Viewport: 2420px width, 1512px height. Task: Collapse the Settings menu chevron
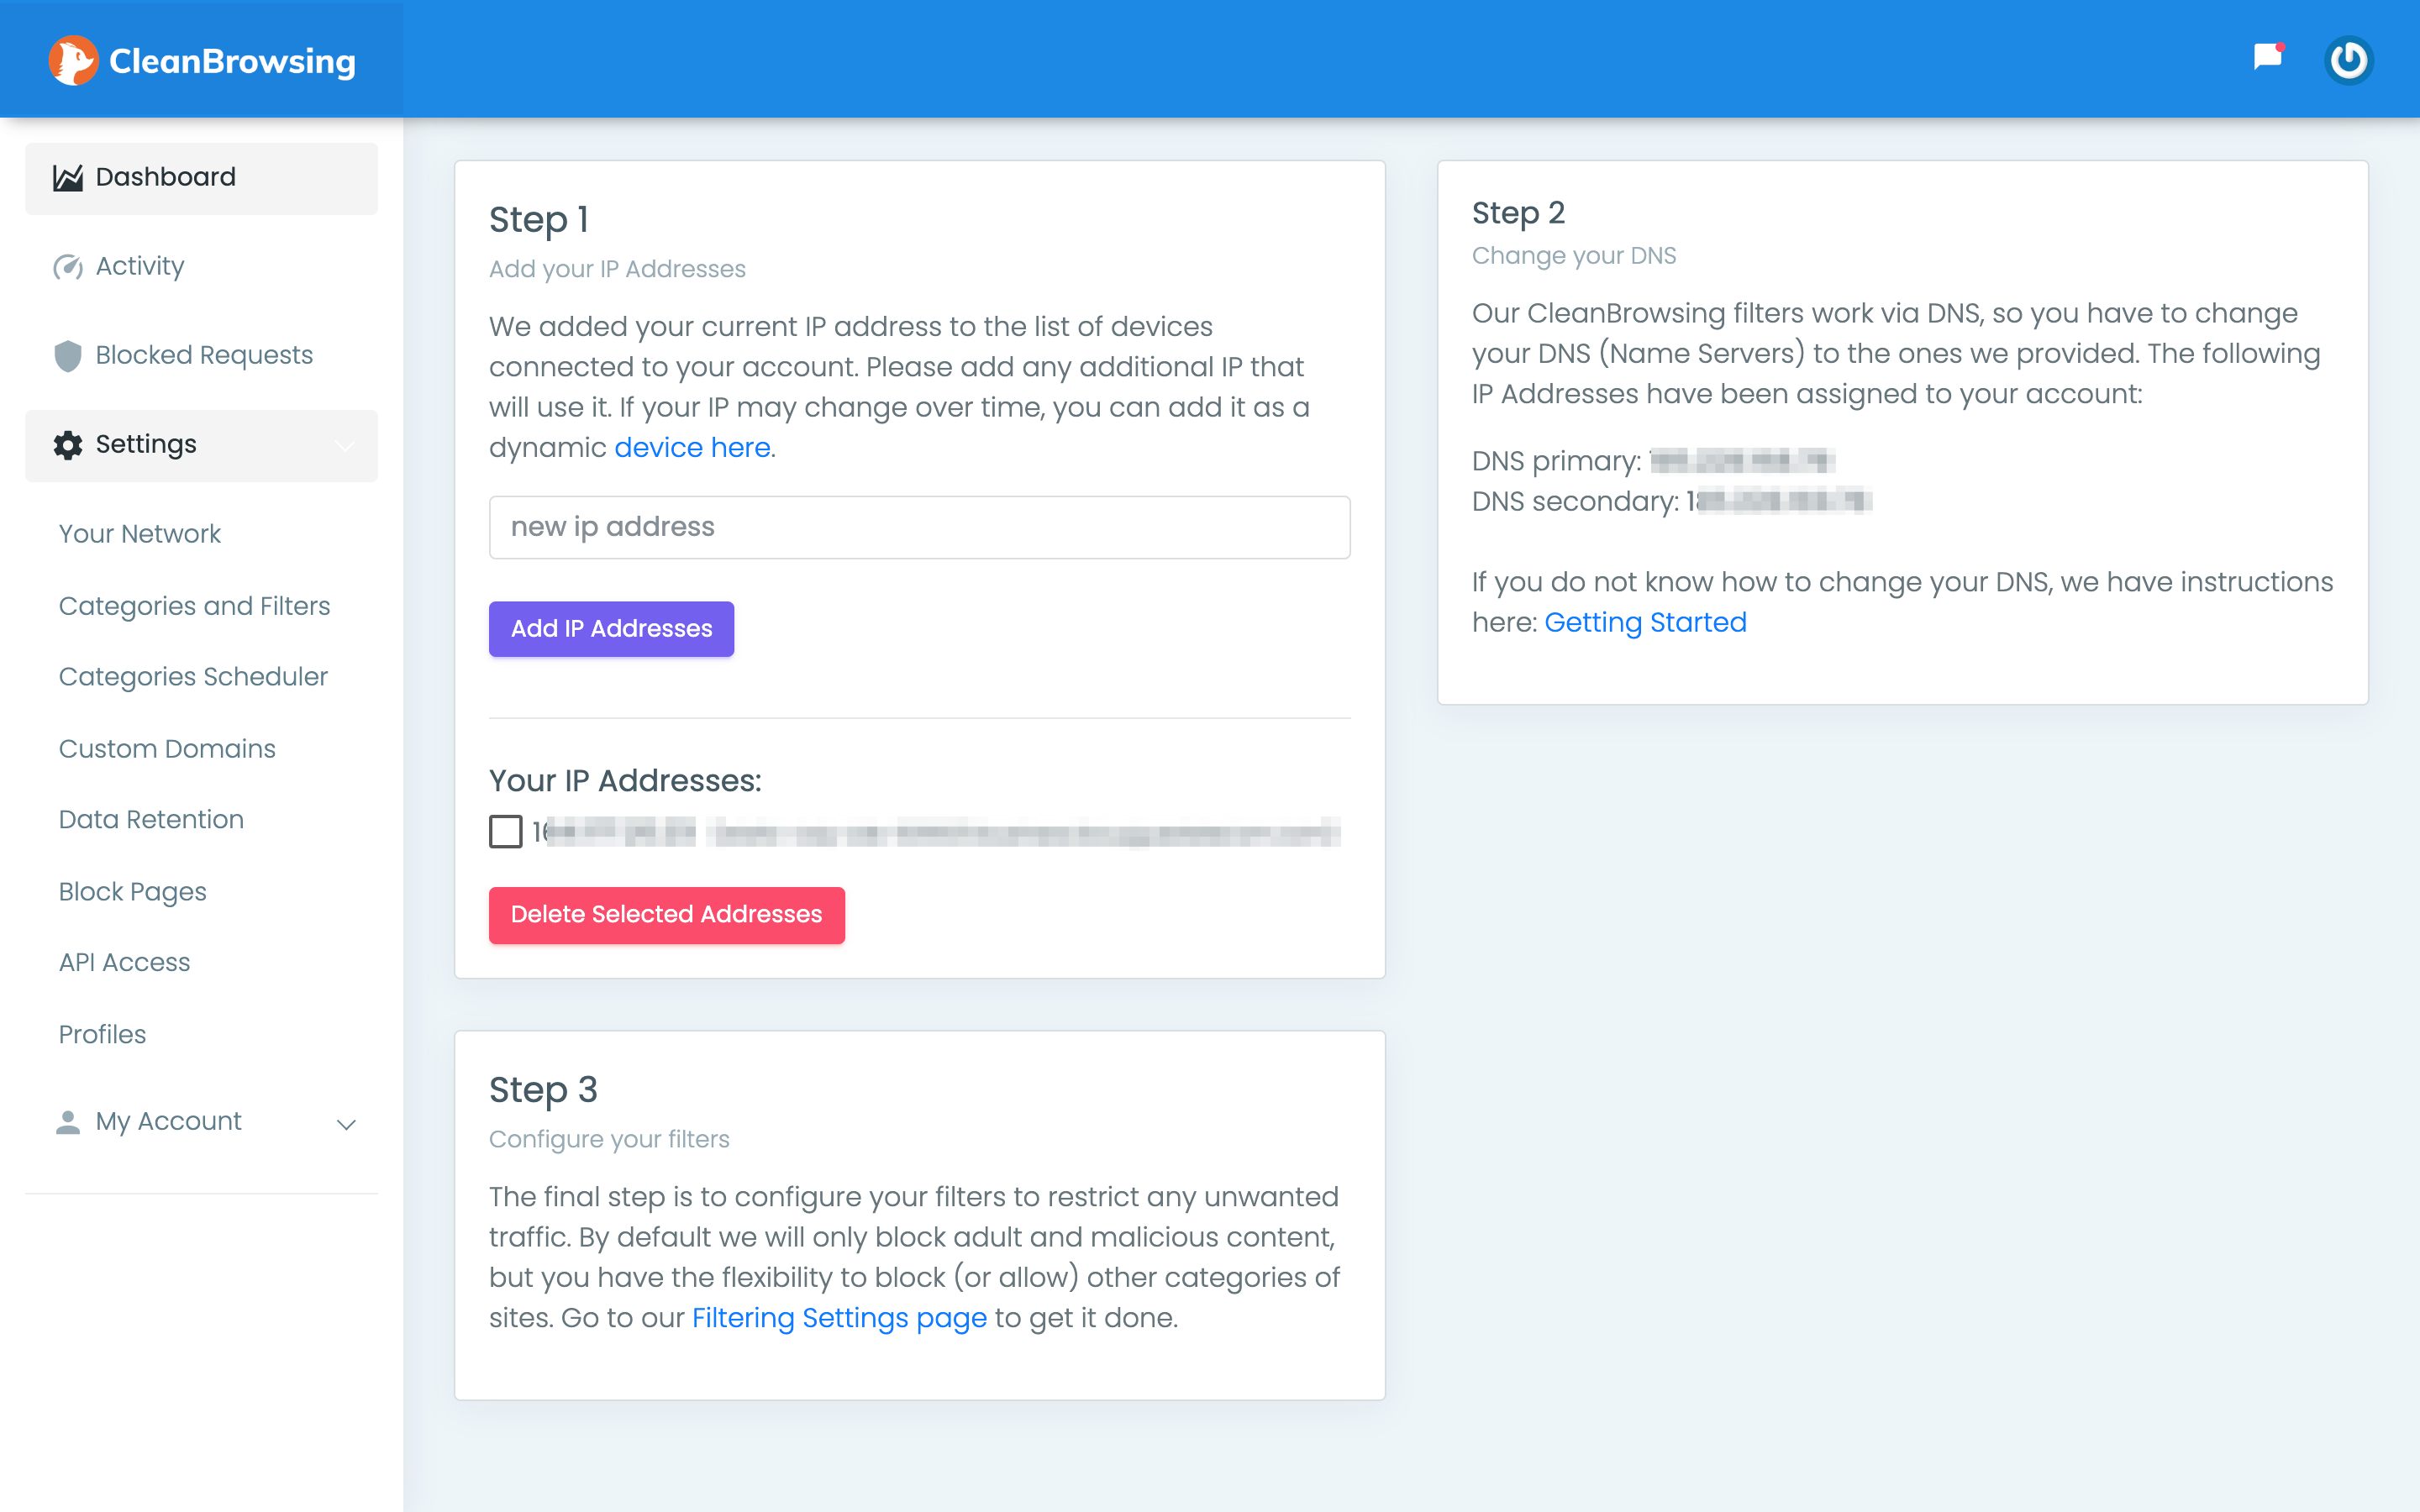pos(345,446)
